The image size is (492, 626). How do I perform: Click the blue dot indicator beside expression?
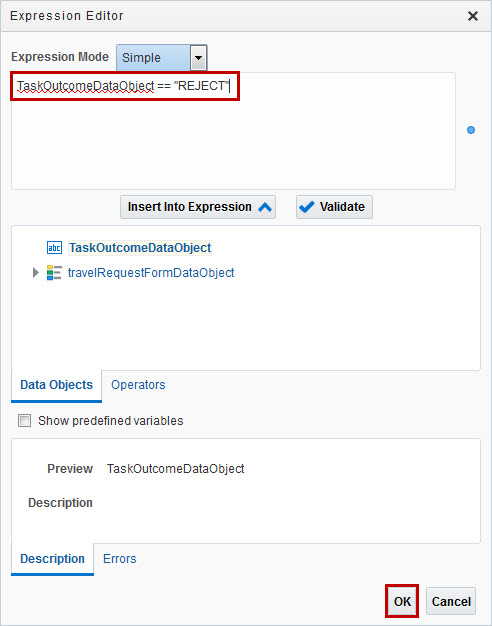[x=471, y=130]
